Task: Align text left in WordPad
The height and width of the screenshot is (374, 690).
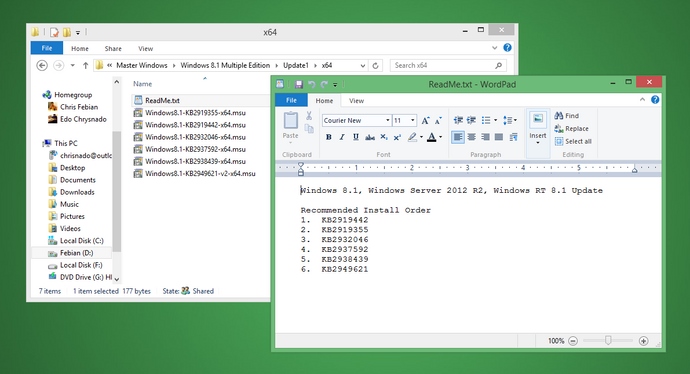Action: (458, 137)
